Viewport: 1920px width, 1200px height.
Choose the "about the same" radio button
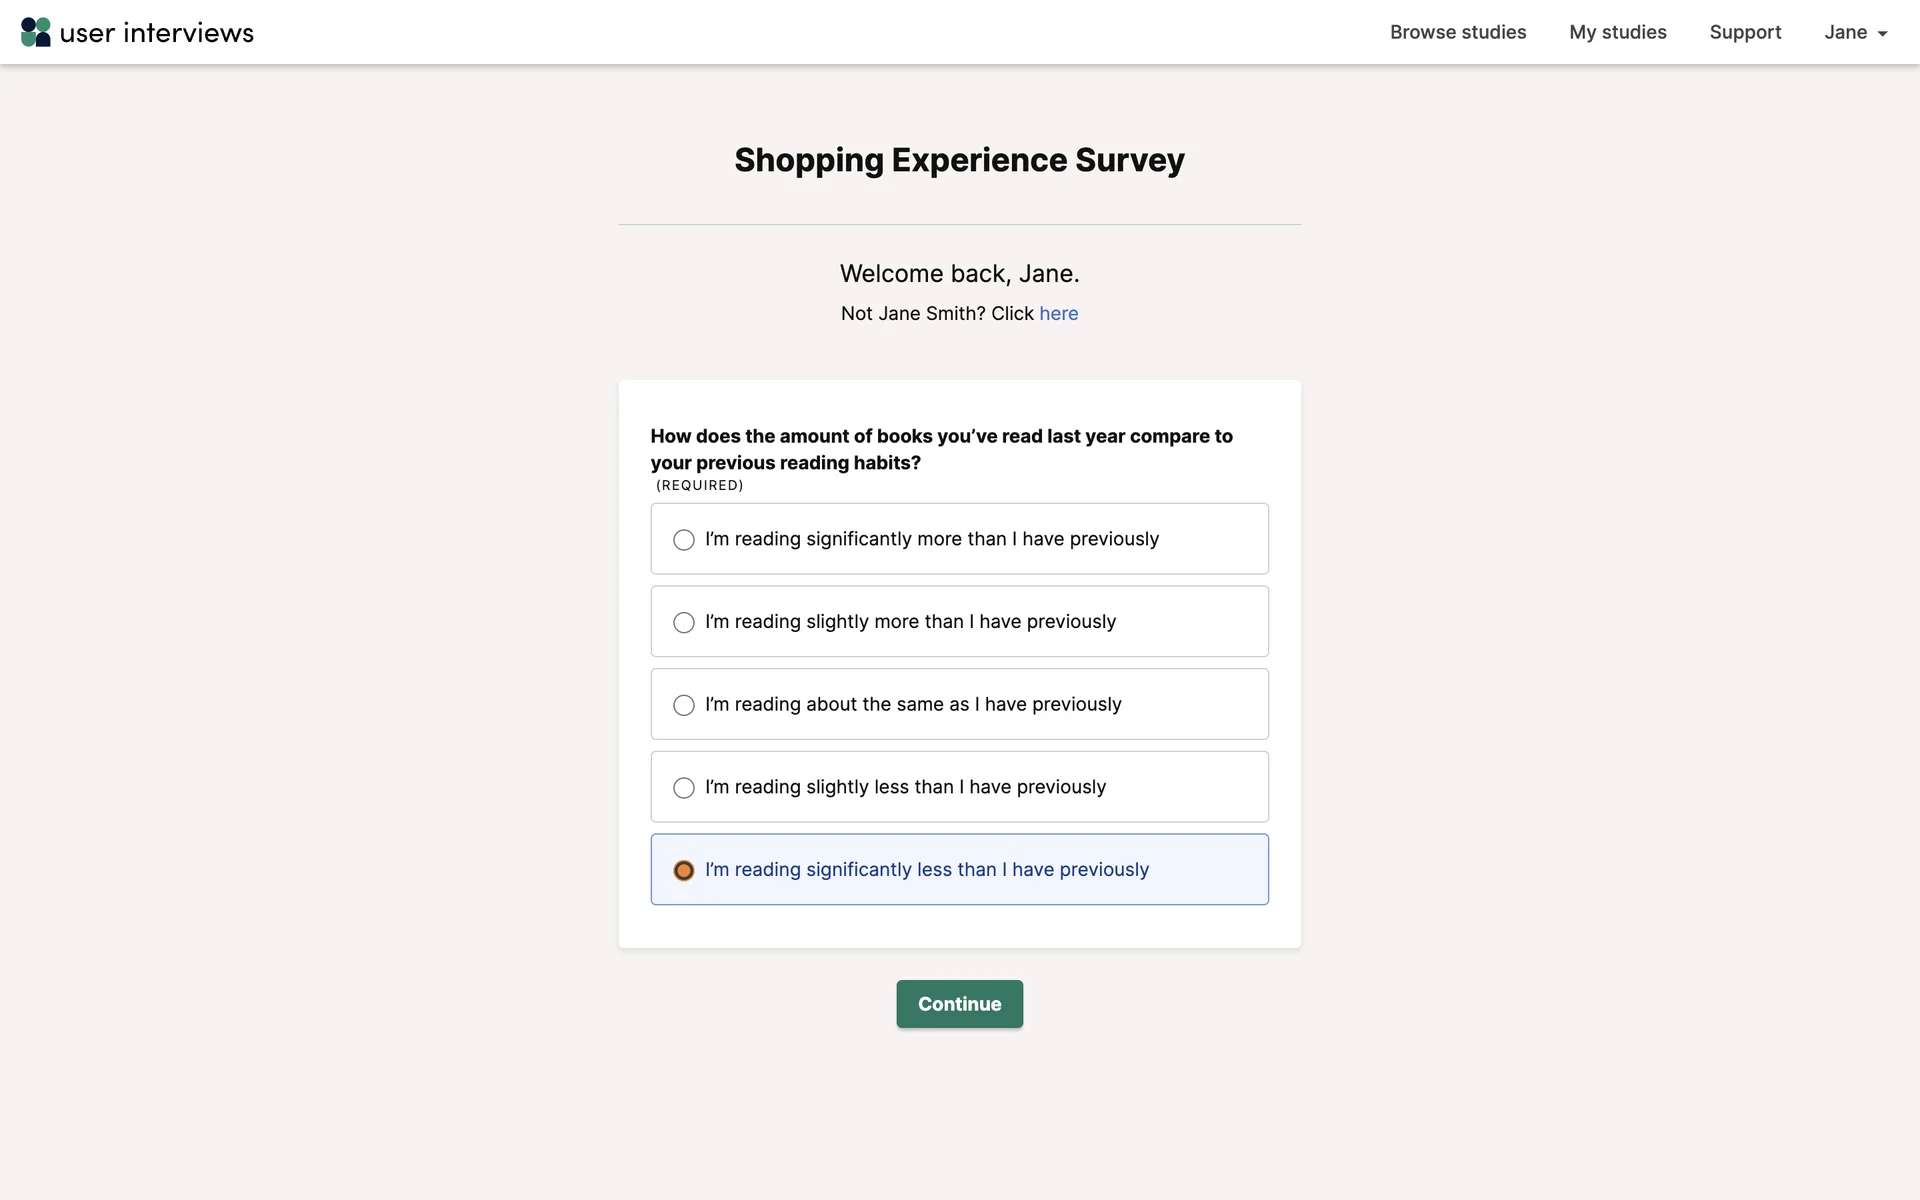coord(684,706)
